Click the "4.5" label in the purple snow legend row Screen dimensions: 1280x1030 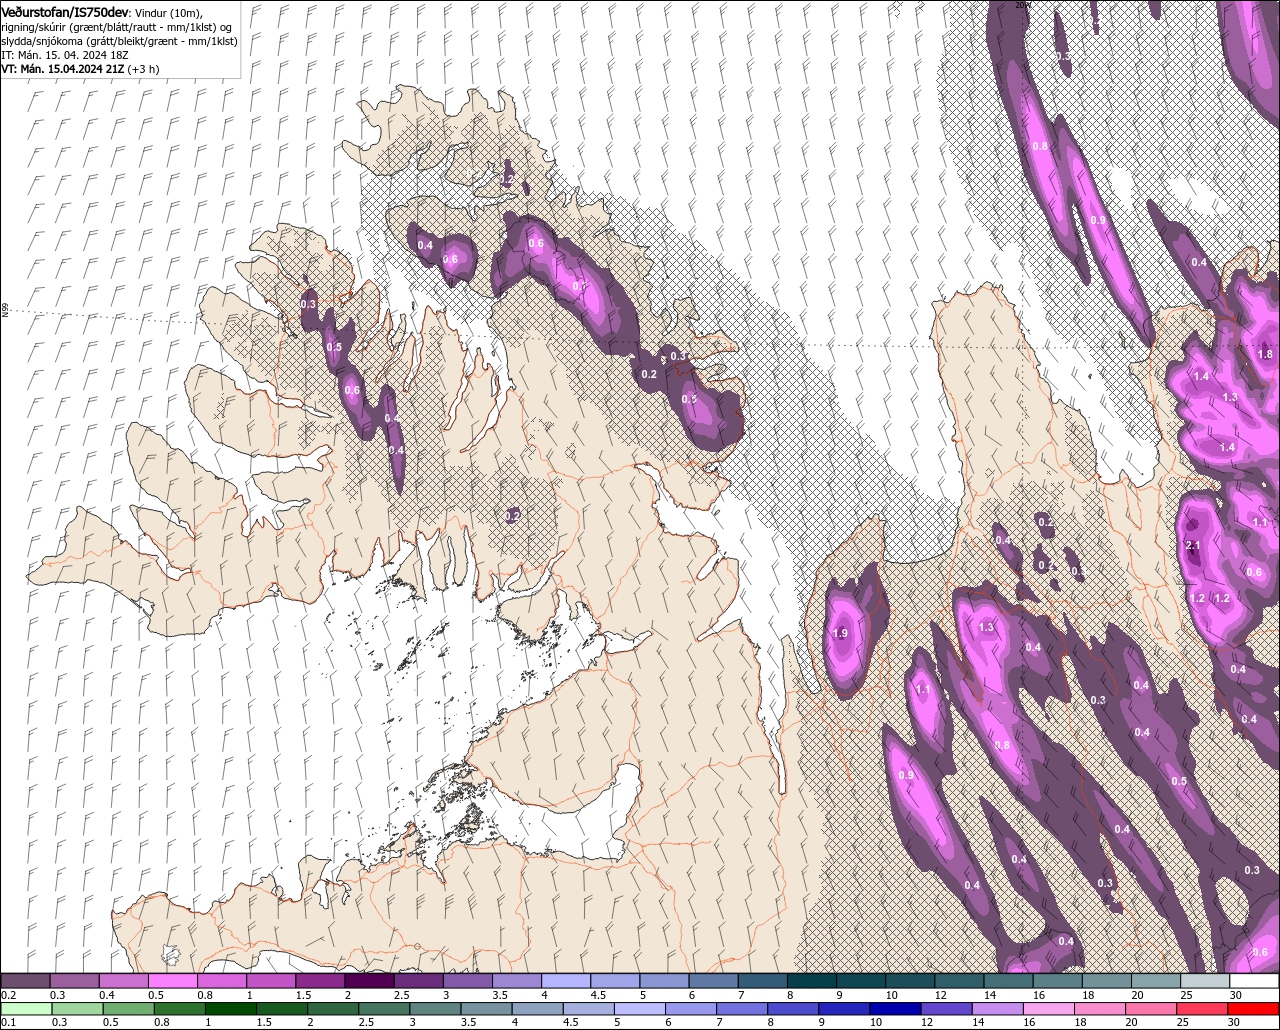599,995
